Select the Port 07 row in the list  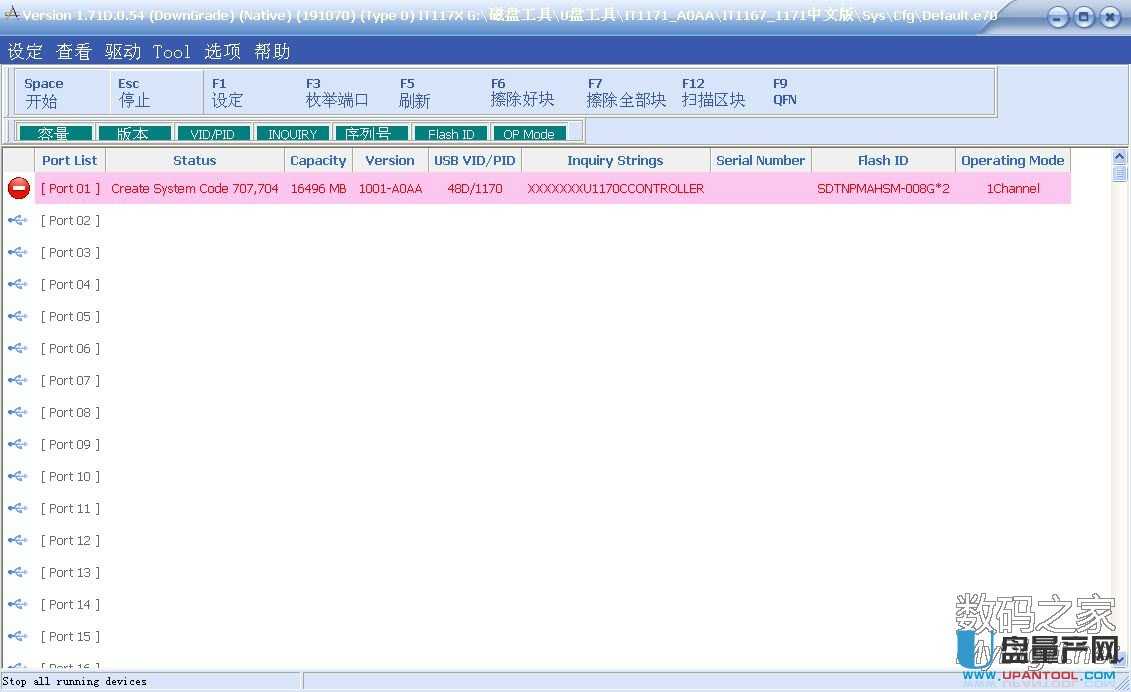pyautogui.click(x=70, y=380)
